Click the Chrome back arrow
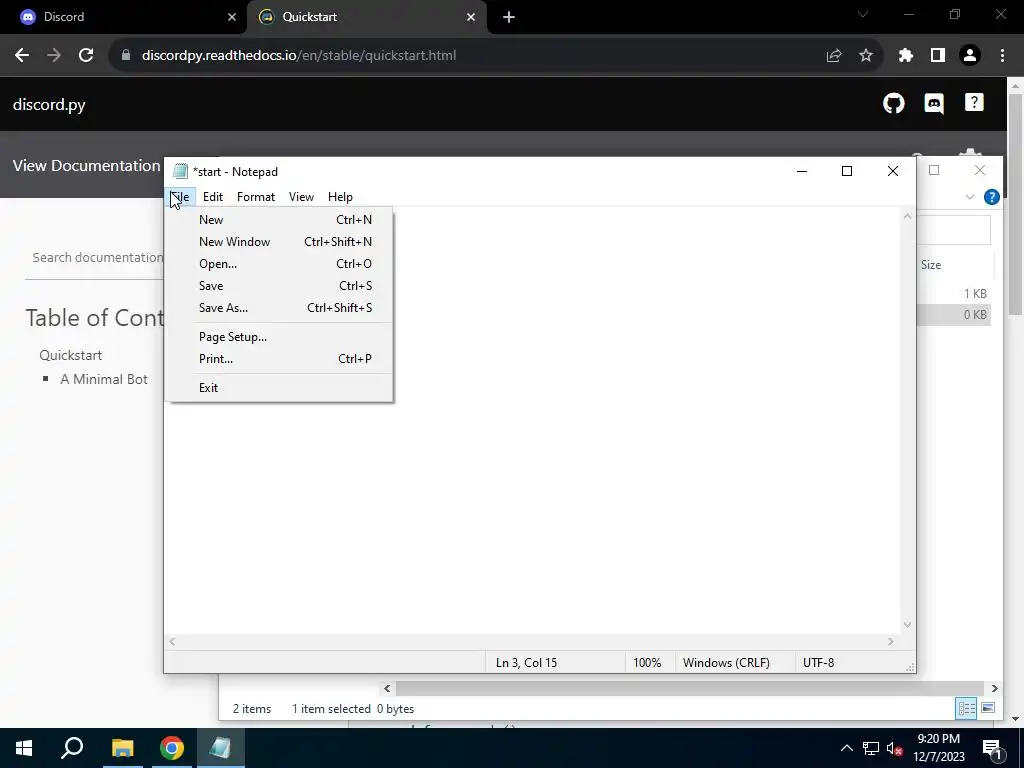This screenshot has width=1024, height=768. [x=22, y=56]
